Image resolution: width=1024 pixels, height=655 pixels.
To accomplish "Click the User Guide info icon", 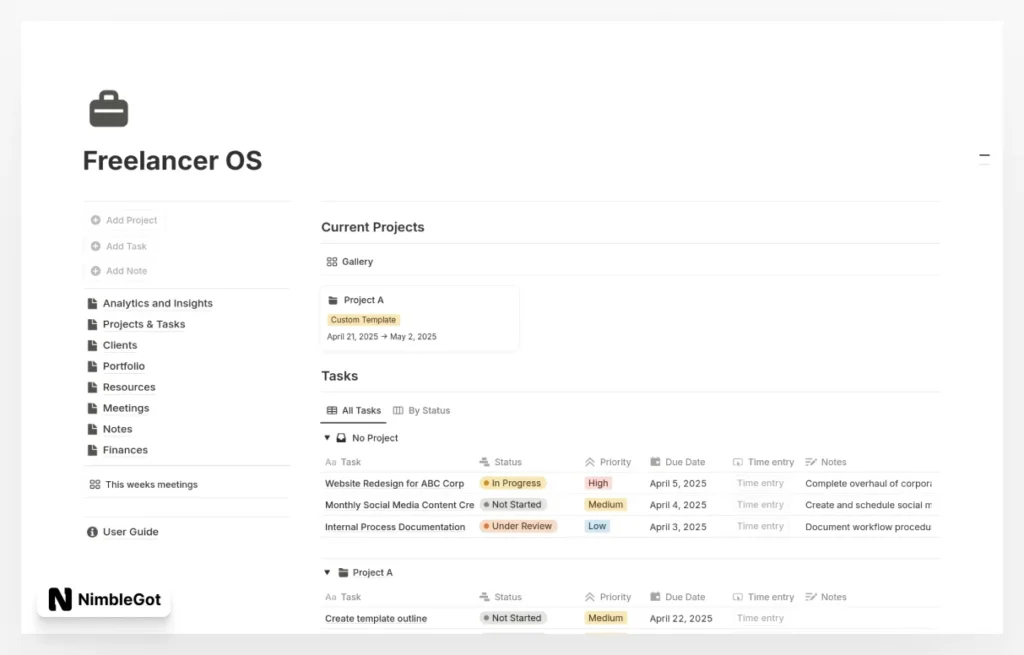I will pos(92,532).
